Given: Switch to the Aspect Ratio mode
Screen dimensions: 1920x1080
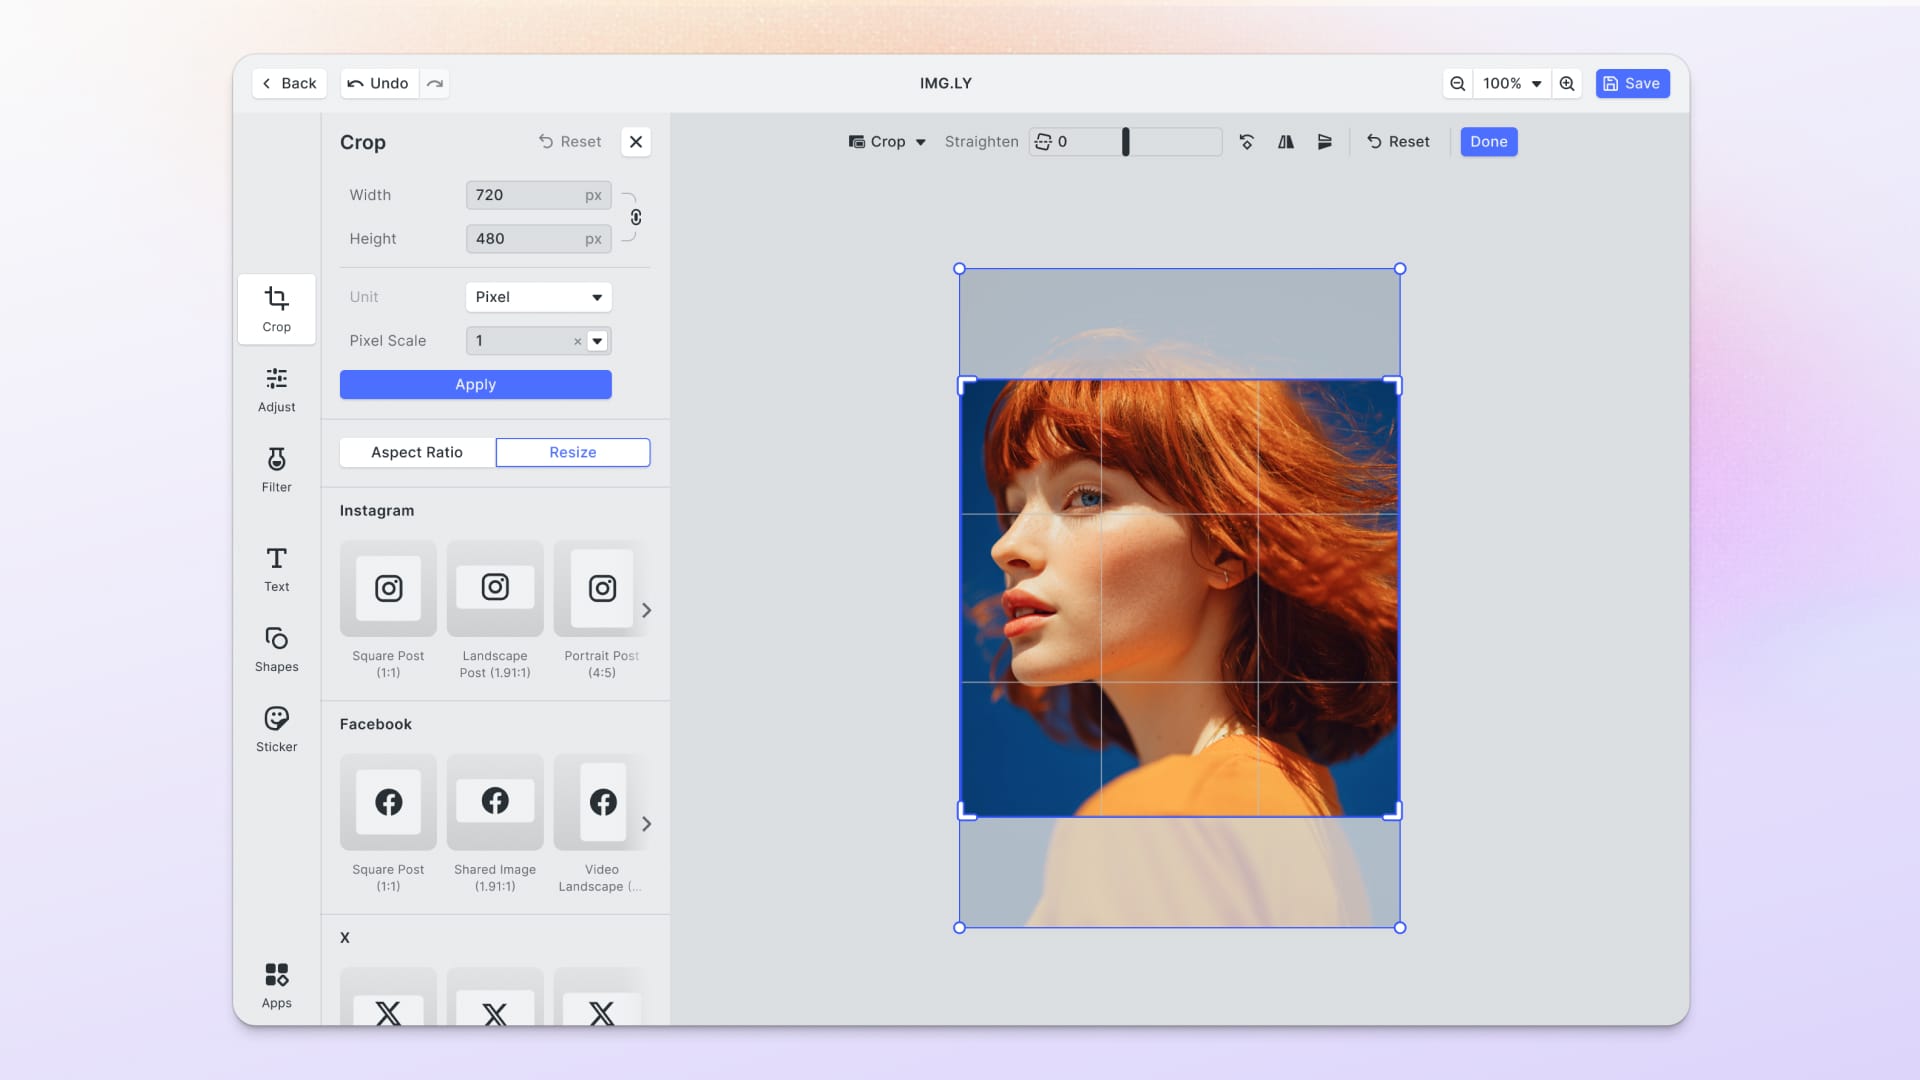Looking at the screenshot, I should point(417,452).
